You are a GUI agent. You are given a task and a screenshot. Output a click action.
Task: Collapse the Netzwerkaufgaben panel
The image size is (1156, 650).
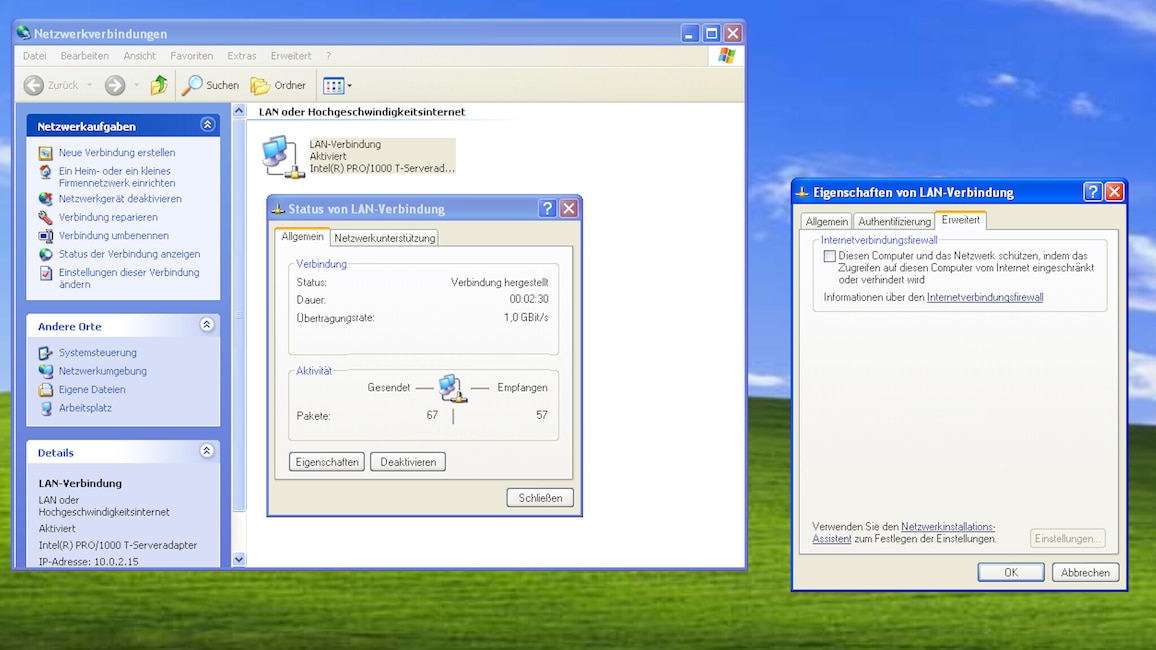coord(207,125)
